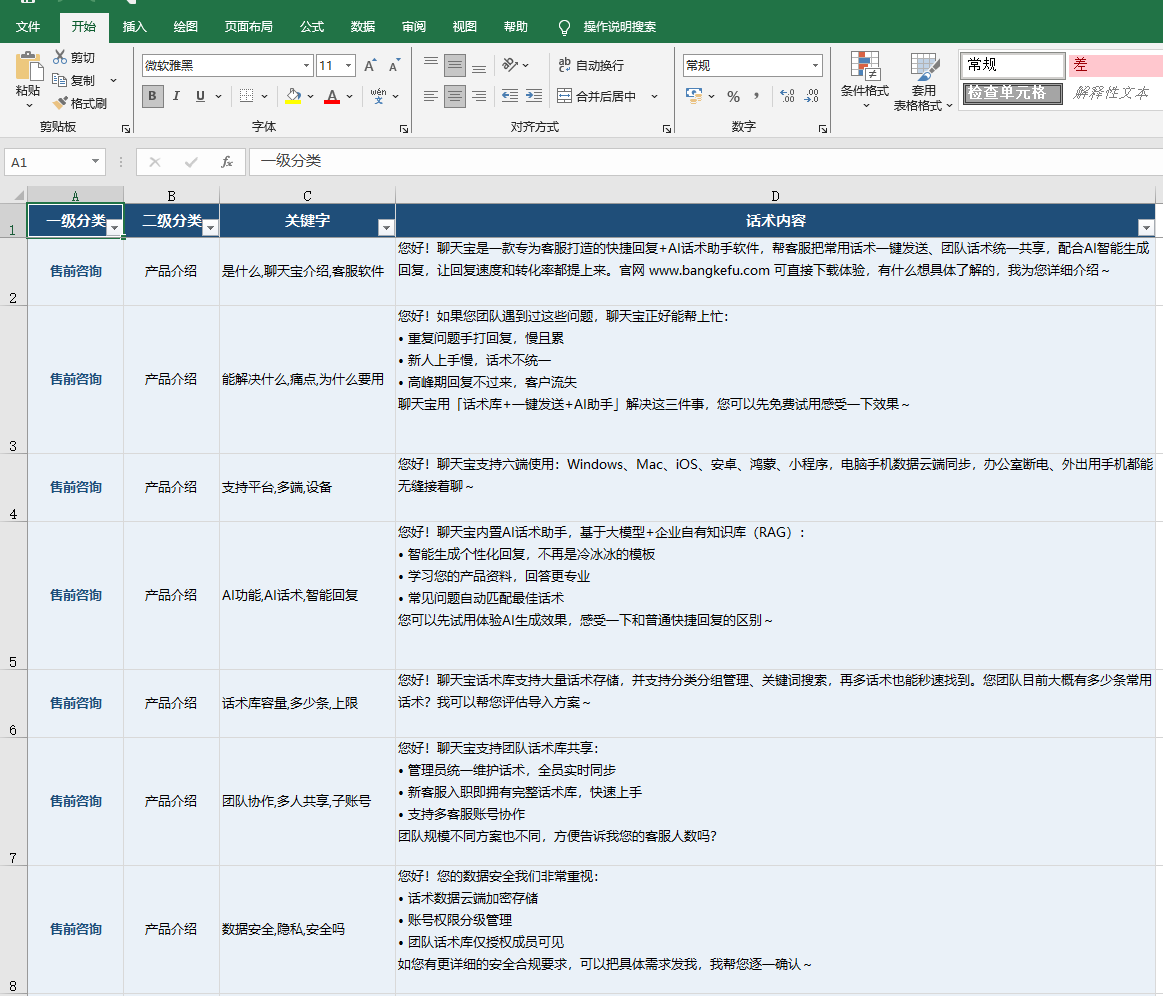Screen dimensions: 1163x996
Task: Open the filter dropdown for 话术内容
Action: [x=1146, y=228]
